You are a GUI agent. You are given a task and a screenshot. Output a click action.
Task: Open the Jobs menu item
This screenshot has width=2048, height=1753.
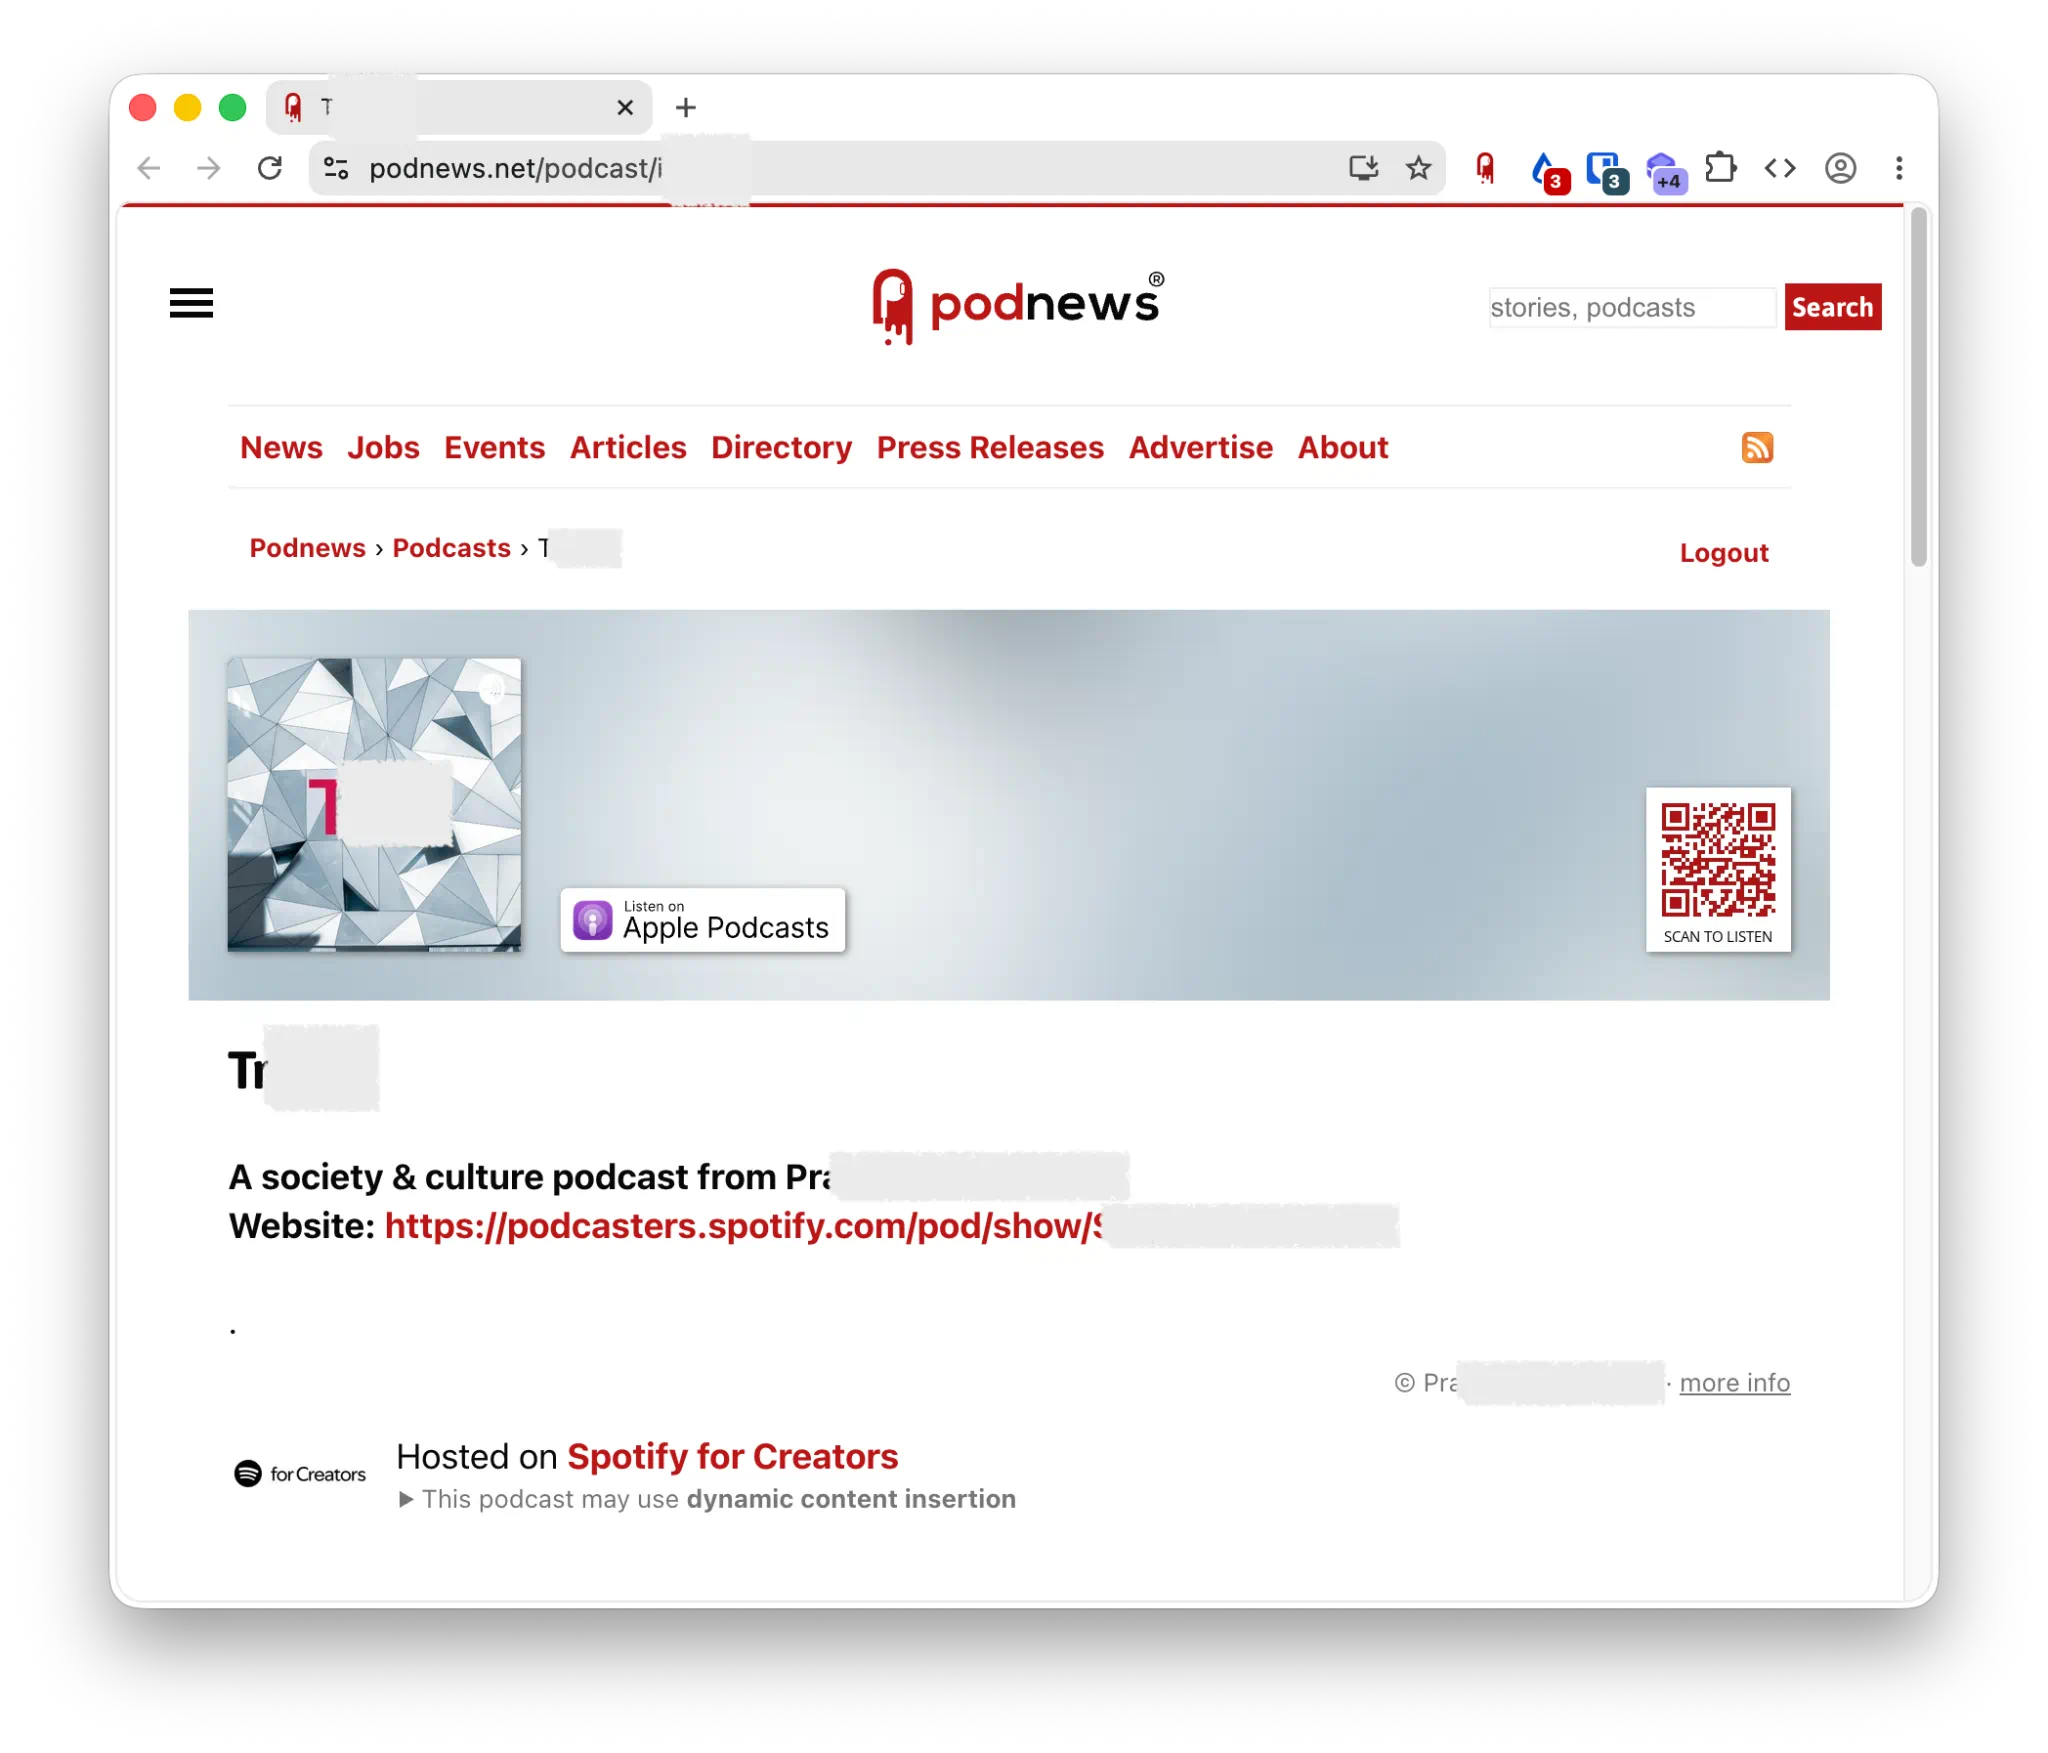pyautogui.click(x=383, y=447)
